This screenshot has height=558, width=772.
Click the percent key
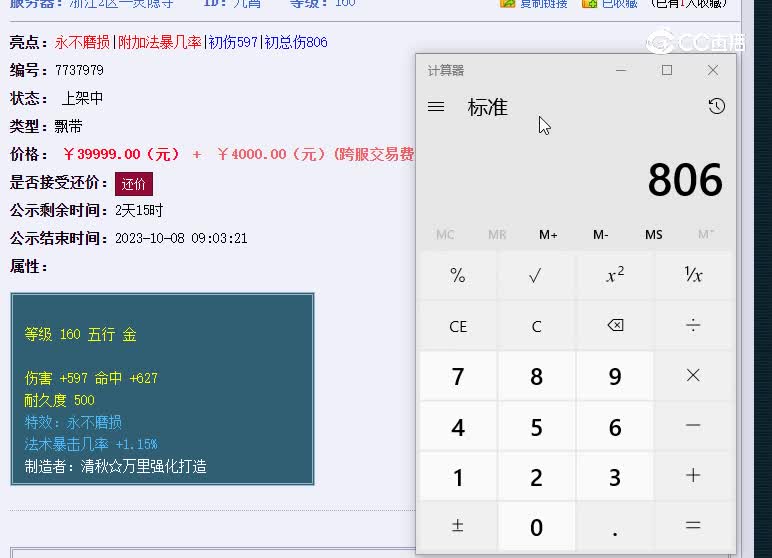[457, 275]
